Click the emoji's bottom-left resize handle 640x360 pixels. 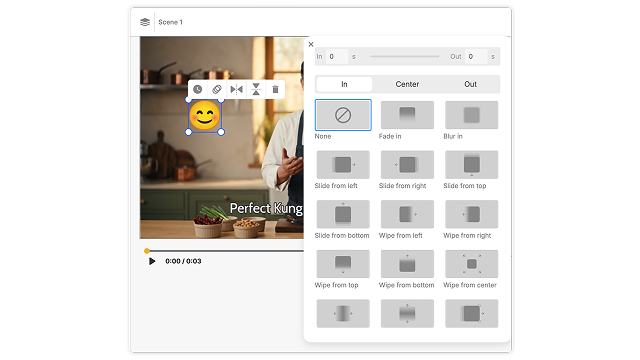tap(189, 132)
